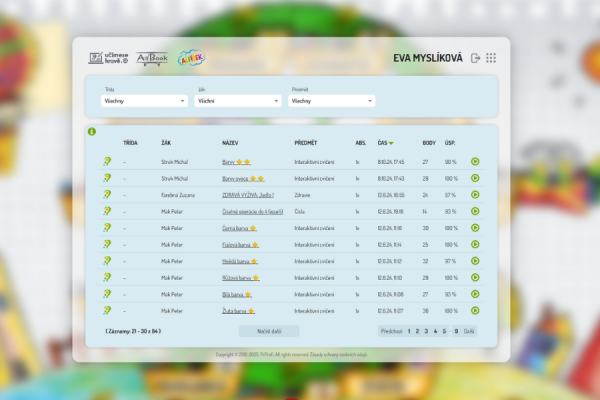
Task: Click the row icon for Barvy ovoce
Action: tap(107, 178)
